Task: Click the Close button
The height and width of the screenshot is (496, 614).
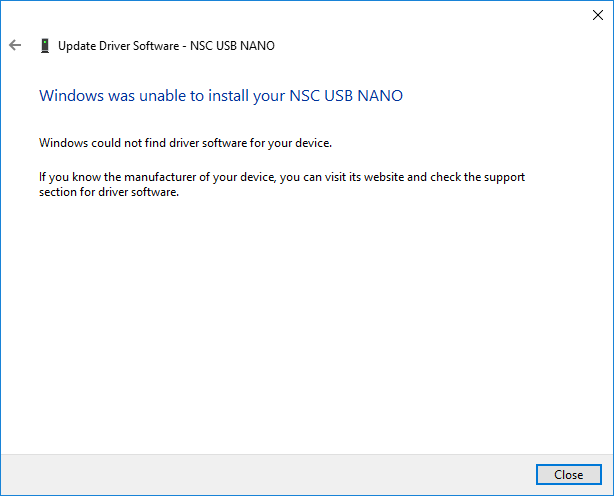Action: (x=569, y=474)
